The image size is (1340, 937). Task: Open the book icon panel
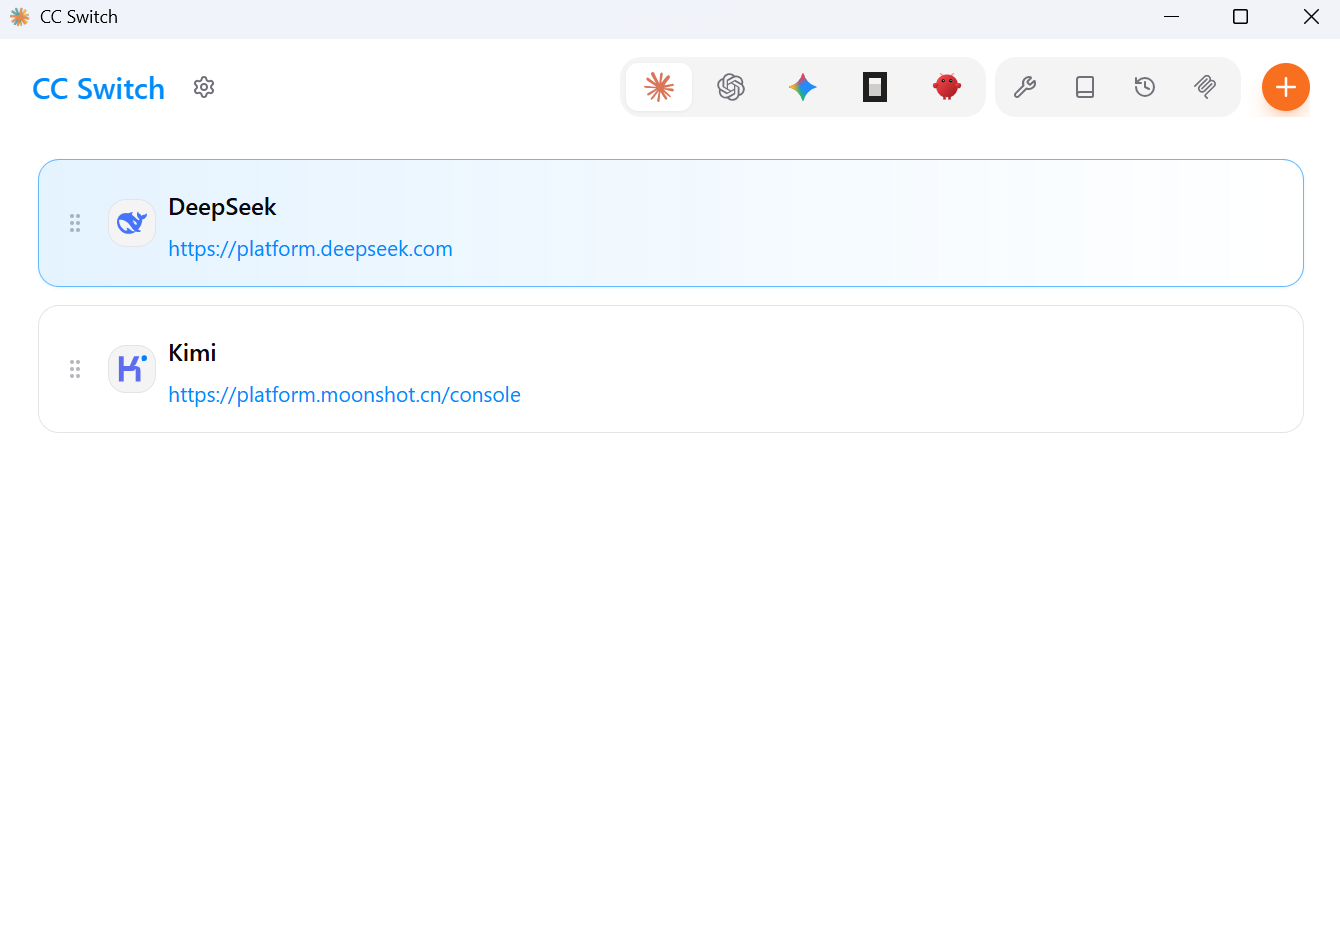coord(1085,87)
